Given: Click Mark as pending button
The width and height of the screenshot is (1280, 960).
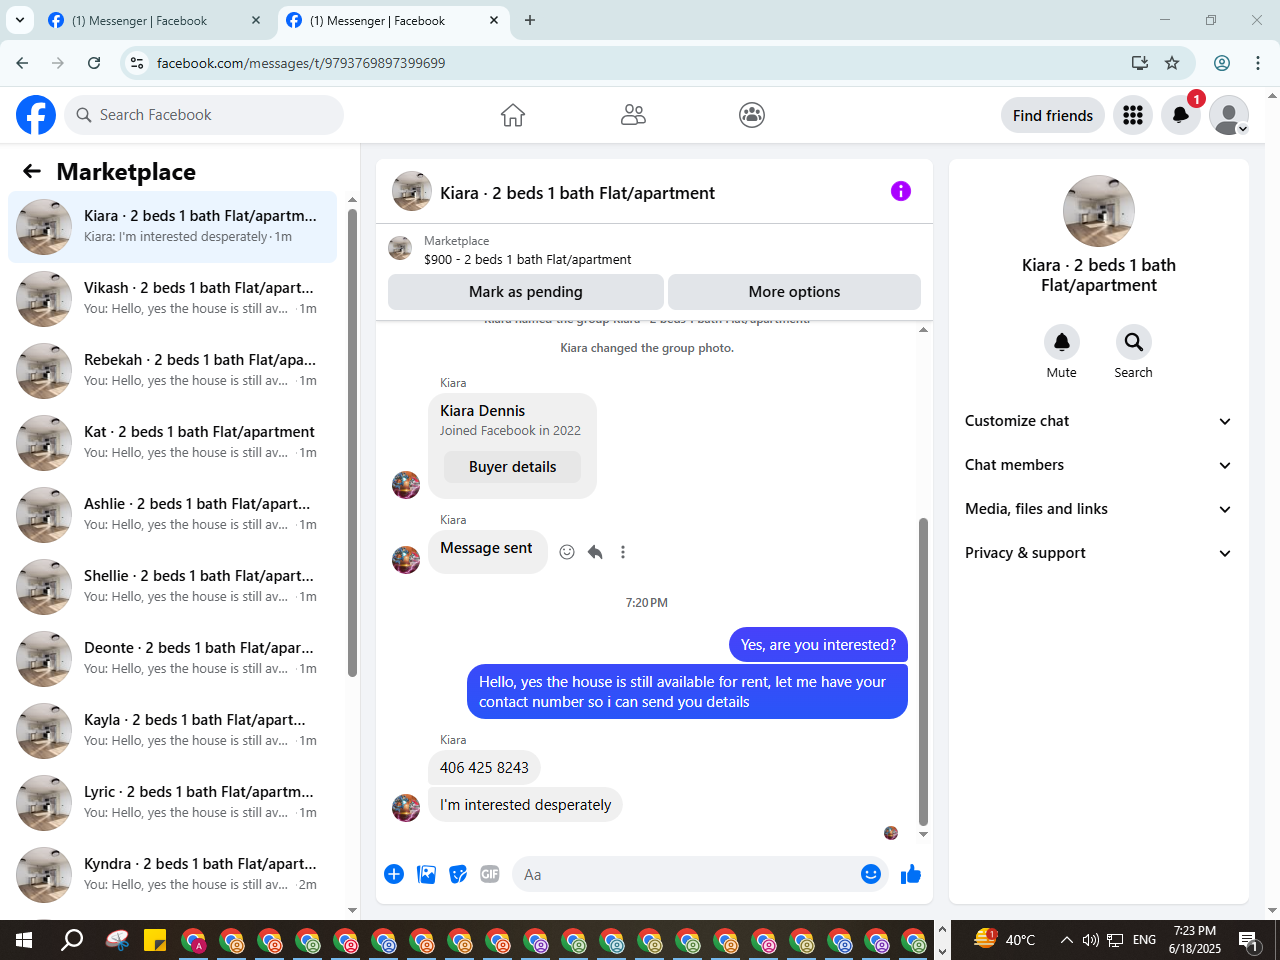Looking at the screenshot, I should (525, 292).
